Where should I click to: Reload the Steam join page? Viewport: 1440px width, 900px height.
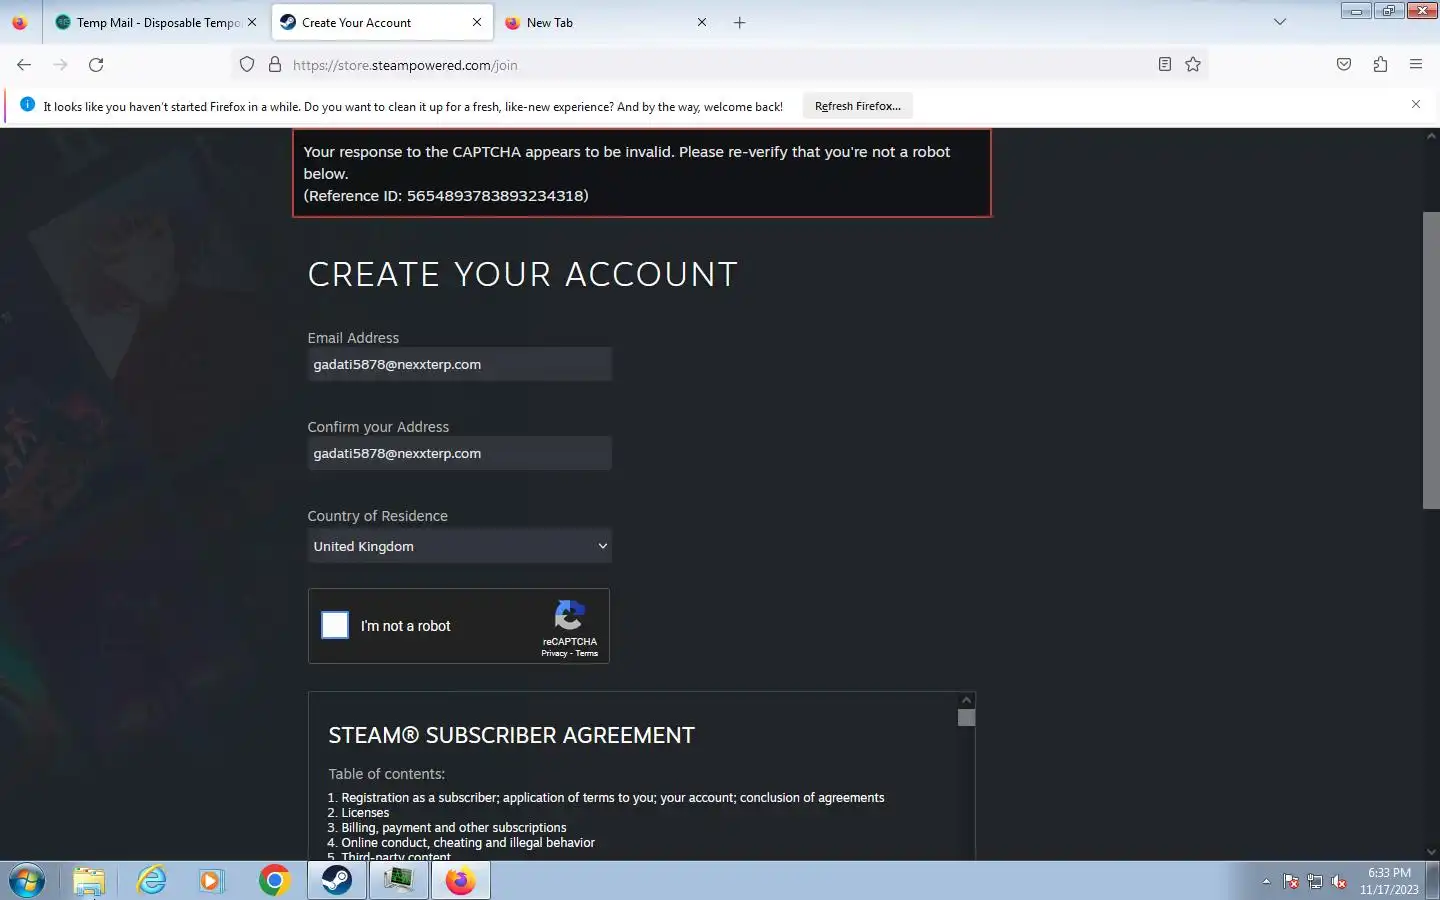pos(96,65)
